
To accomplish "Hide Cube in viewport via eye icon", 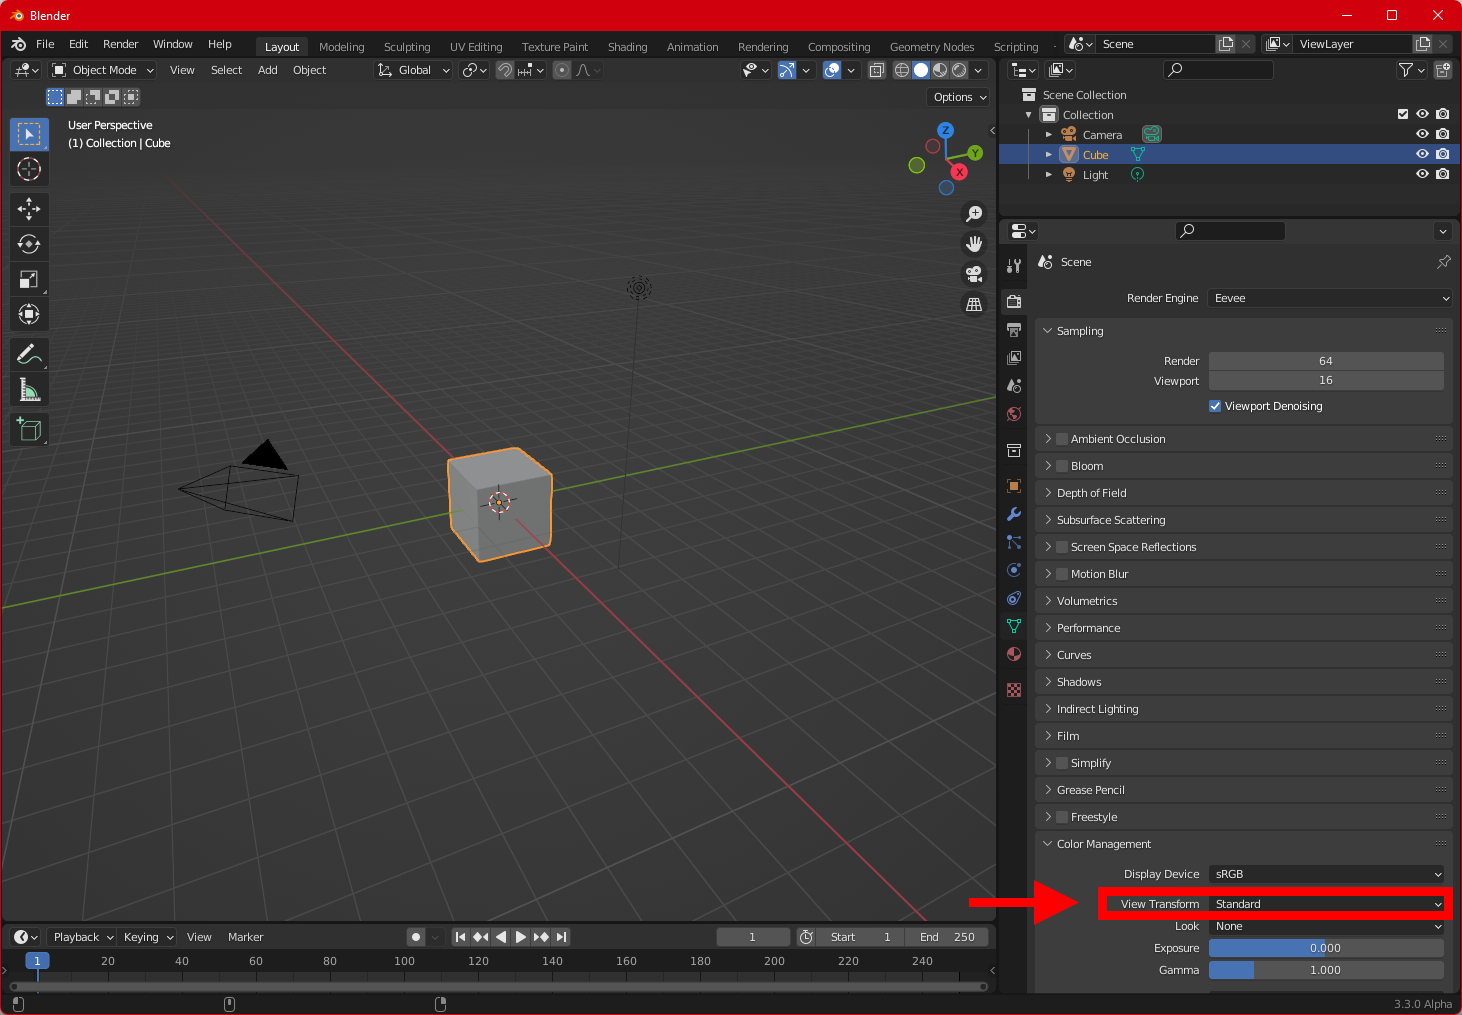I will (x=1422, y=154).
